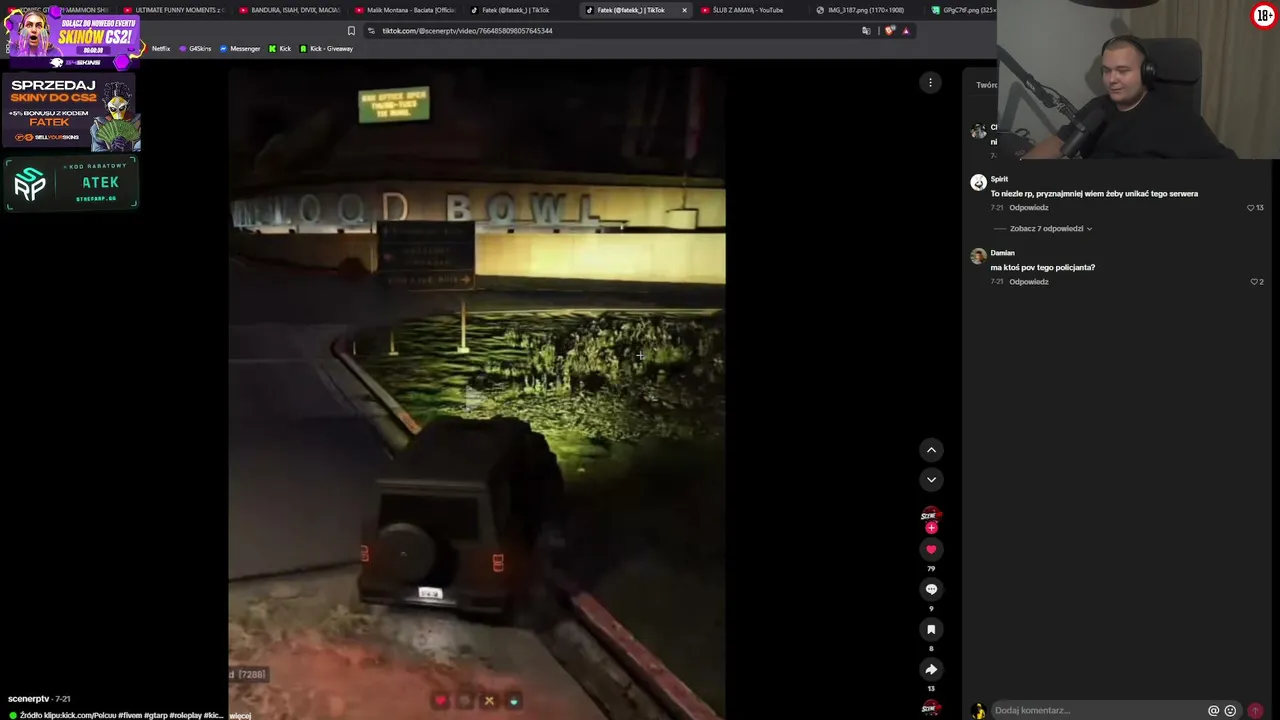Open the Kick bookmark
The image size is (1280, 720).
tap(280, 49)
